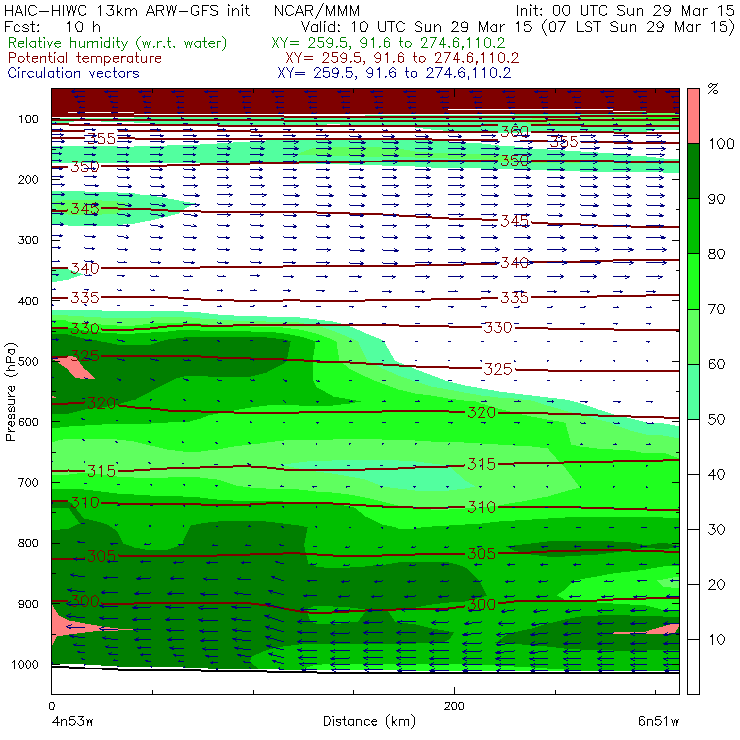Select the 'NCAR/MMM' header text
This screenshot has height=740, width=740.
click(317, 10)
